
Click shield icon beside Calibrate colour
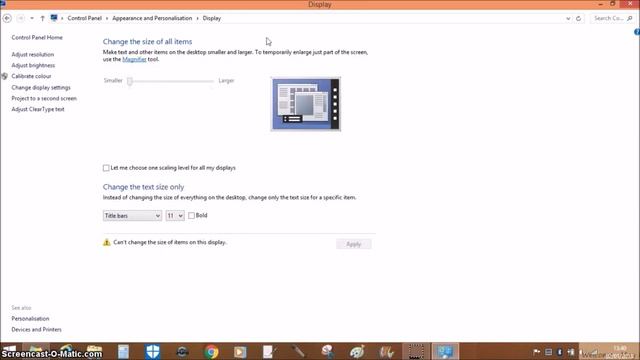pos(4,76)
